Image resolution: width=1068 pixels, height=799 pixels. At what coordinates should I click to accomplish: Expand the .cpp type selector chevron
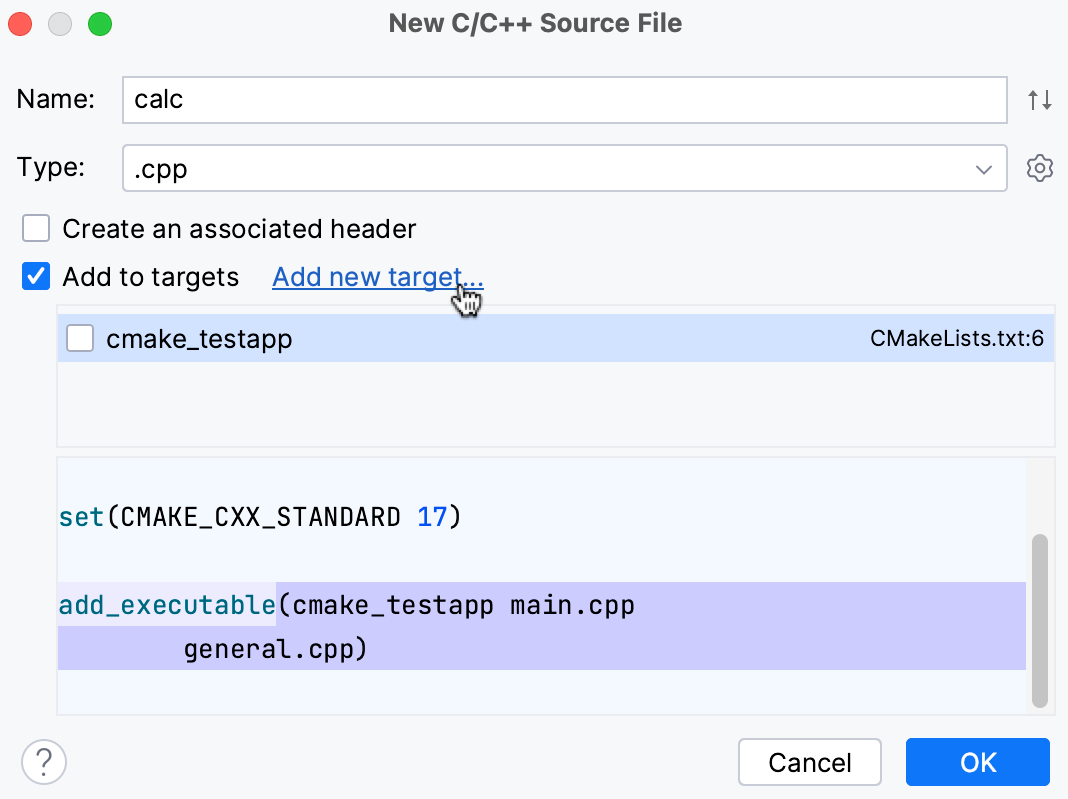(x=984, y=168)
